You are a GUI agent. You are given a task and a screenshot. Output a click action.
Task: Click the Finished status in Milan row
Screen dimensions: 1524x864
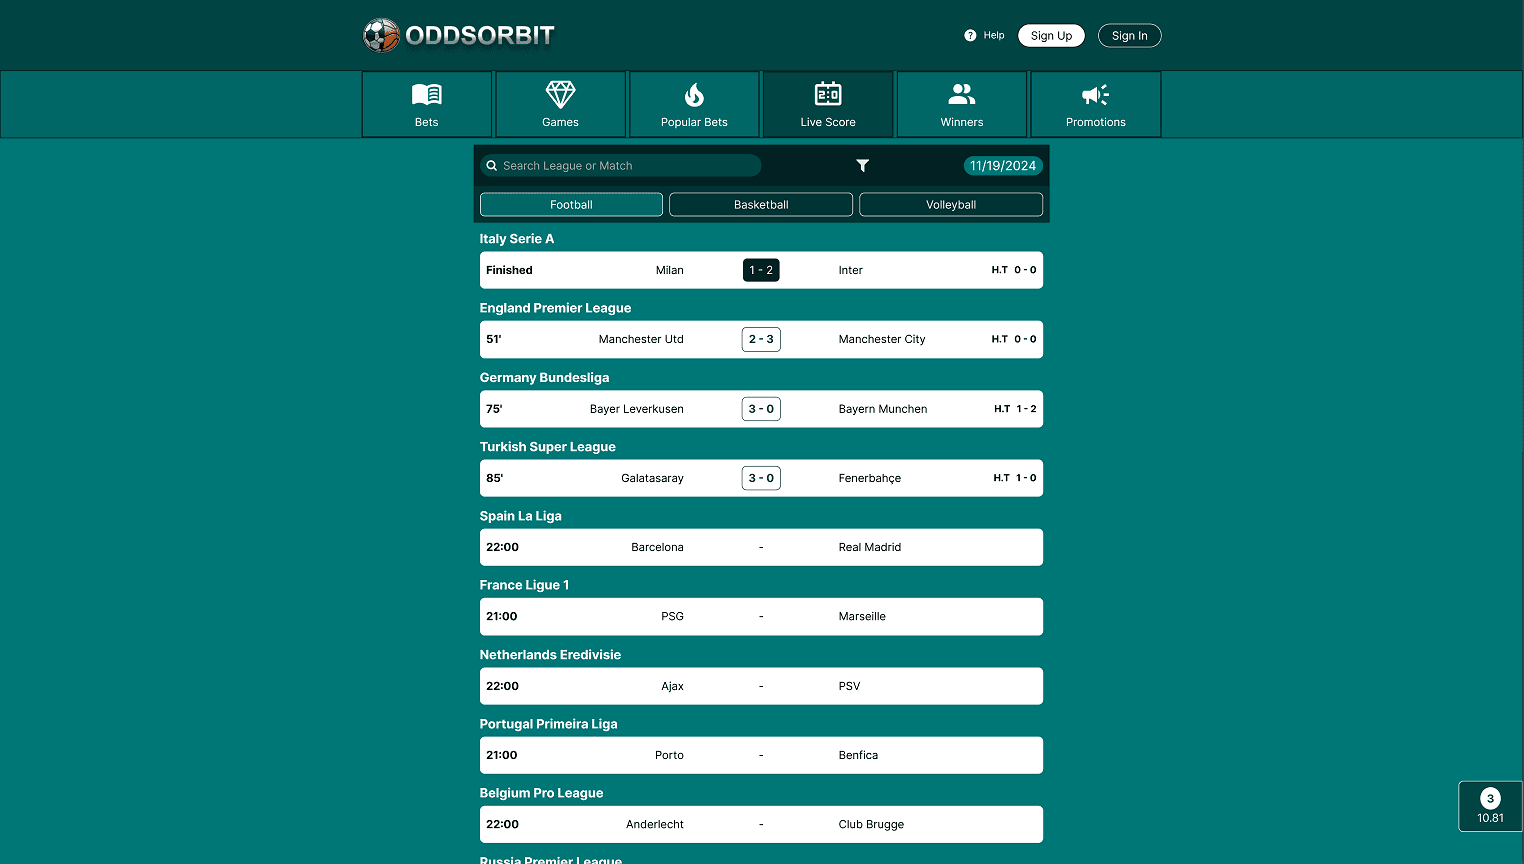pyautogui.click(x=509, y=270)
